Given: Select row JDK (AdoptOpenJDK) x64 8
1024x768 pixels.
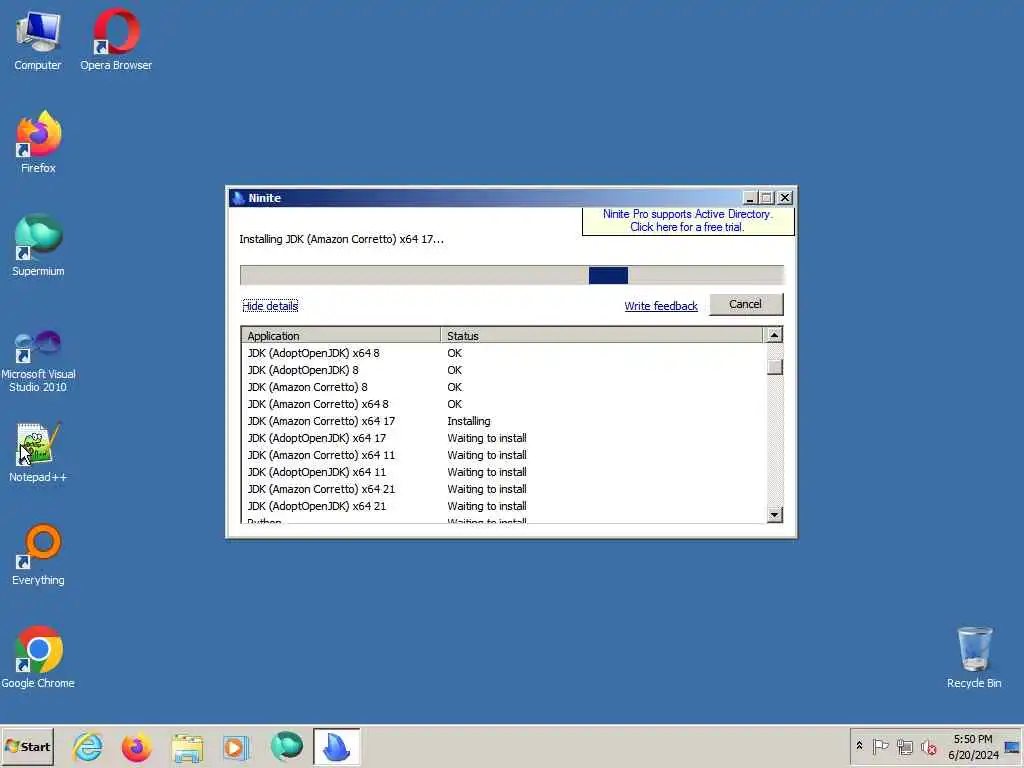Looking at the screenshot, I should click(x=503, y=353).
